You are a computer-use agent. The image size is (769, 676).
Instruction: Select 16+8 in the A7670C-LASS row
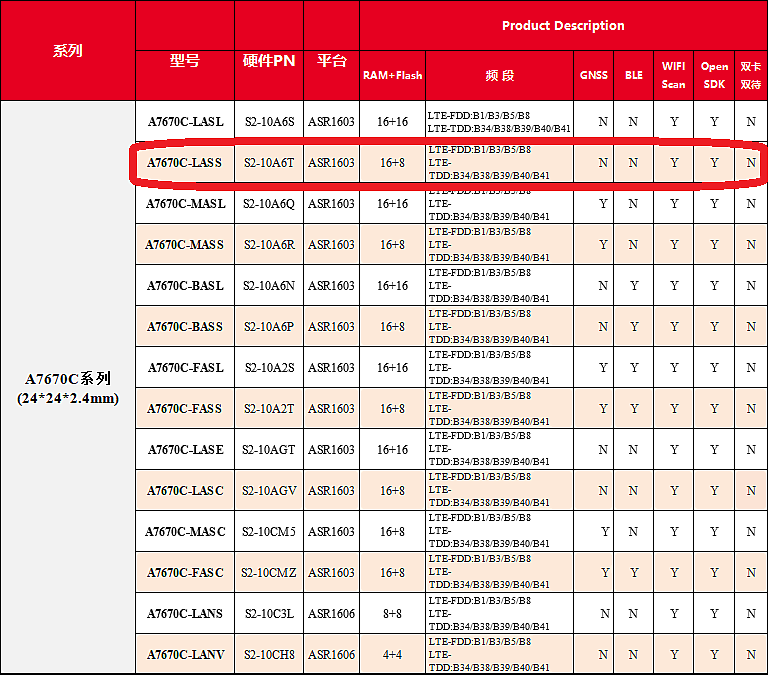(392, 162)
